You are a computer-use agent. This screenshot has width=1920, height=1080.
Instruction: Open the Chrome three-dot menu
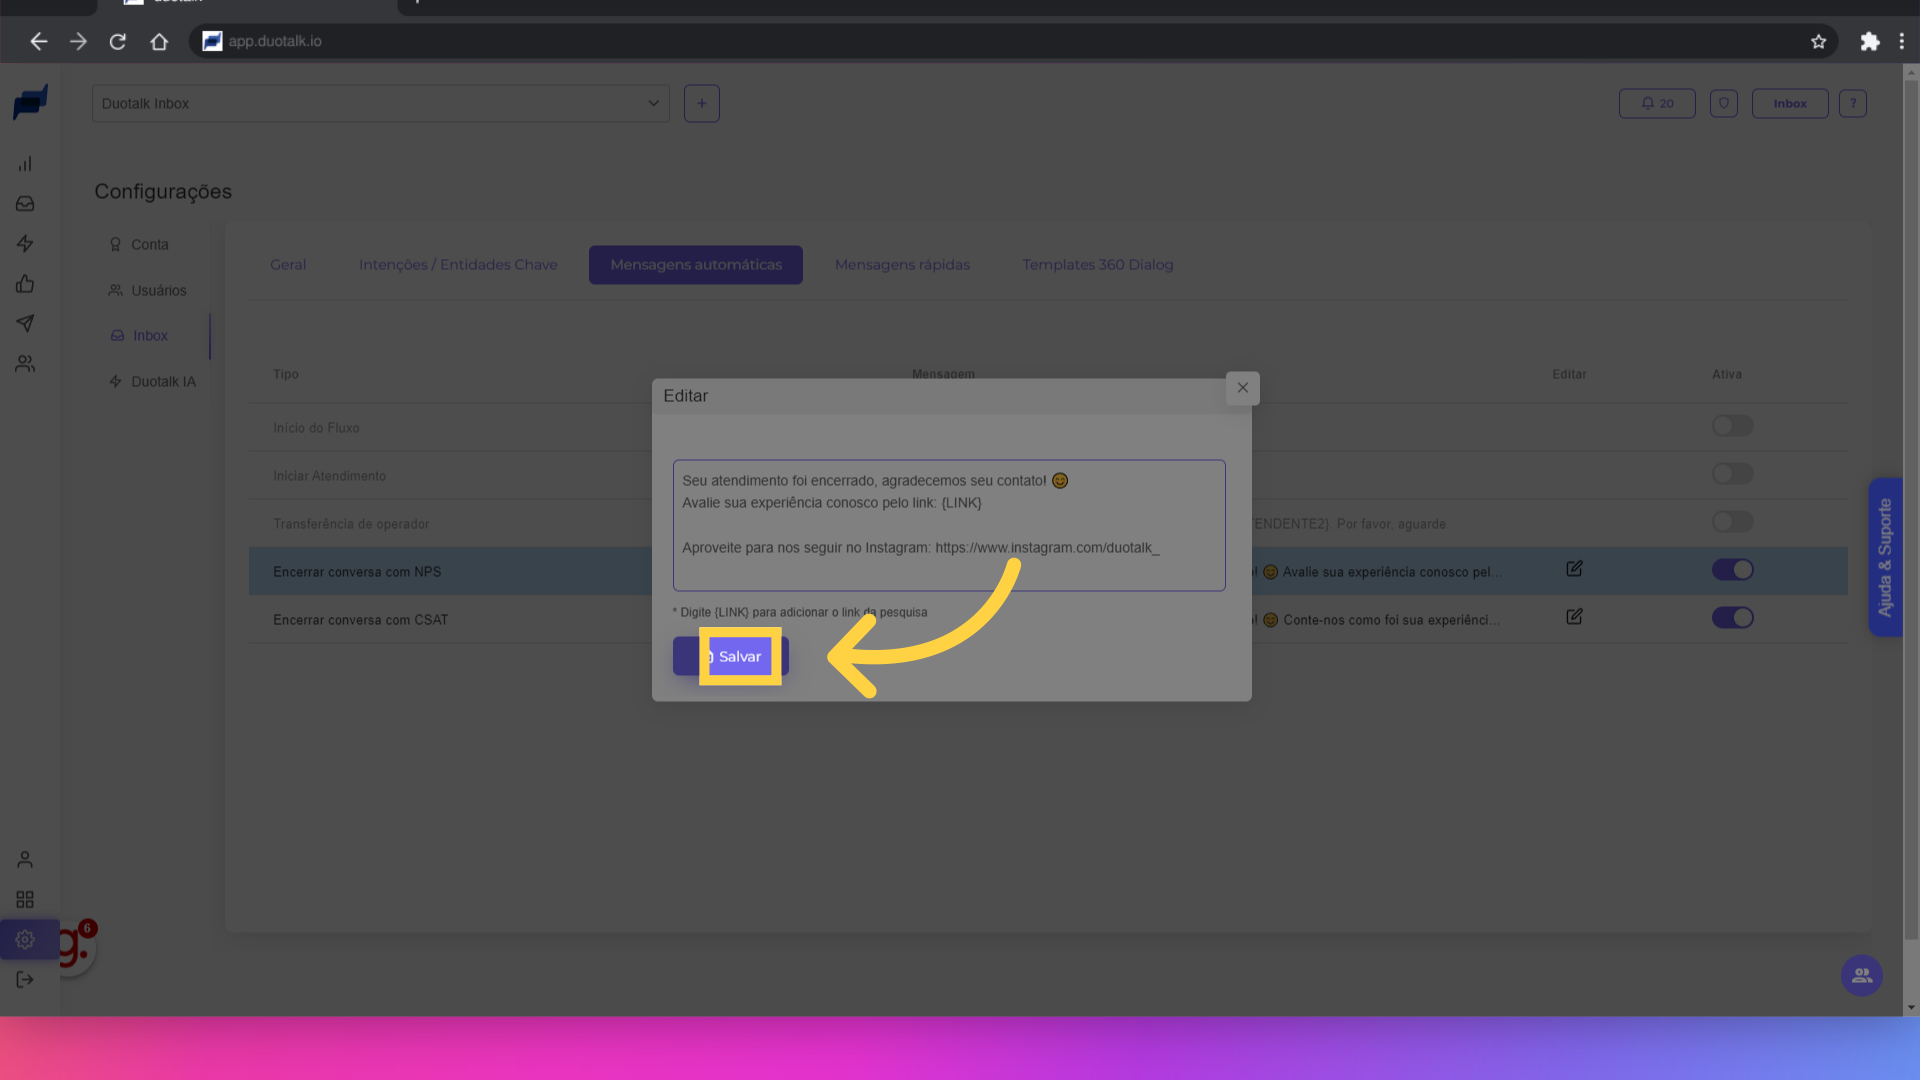click(1901, 41)
